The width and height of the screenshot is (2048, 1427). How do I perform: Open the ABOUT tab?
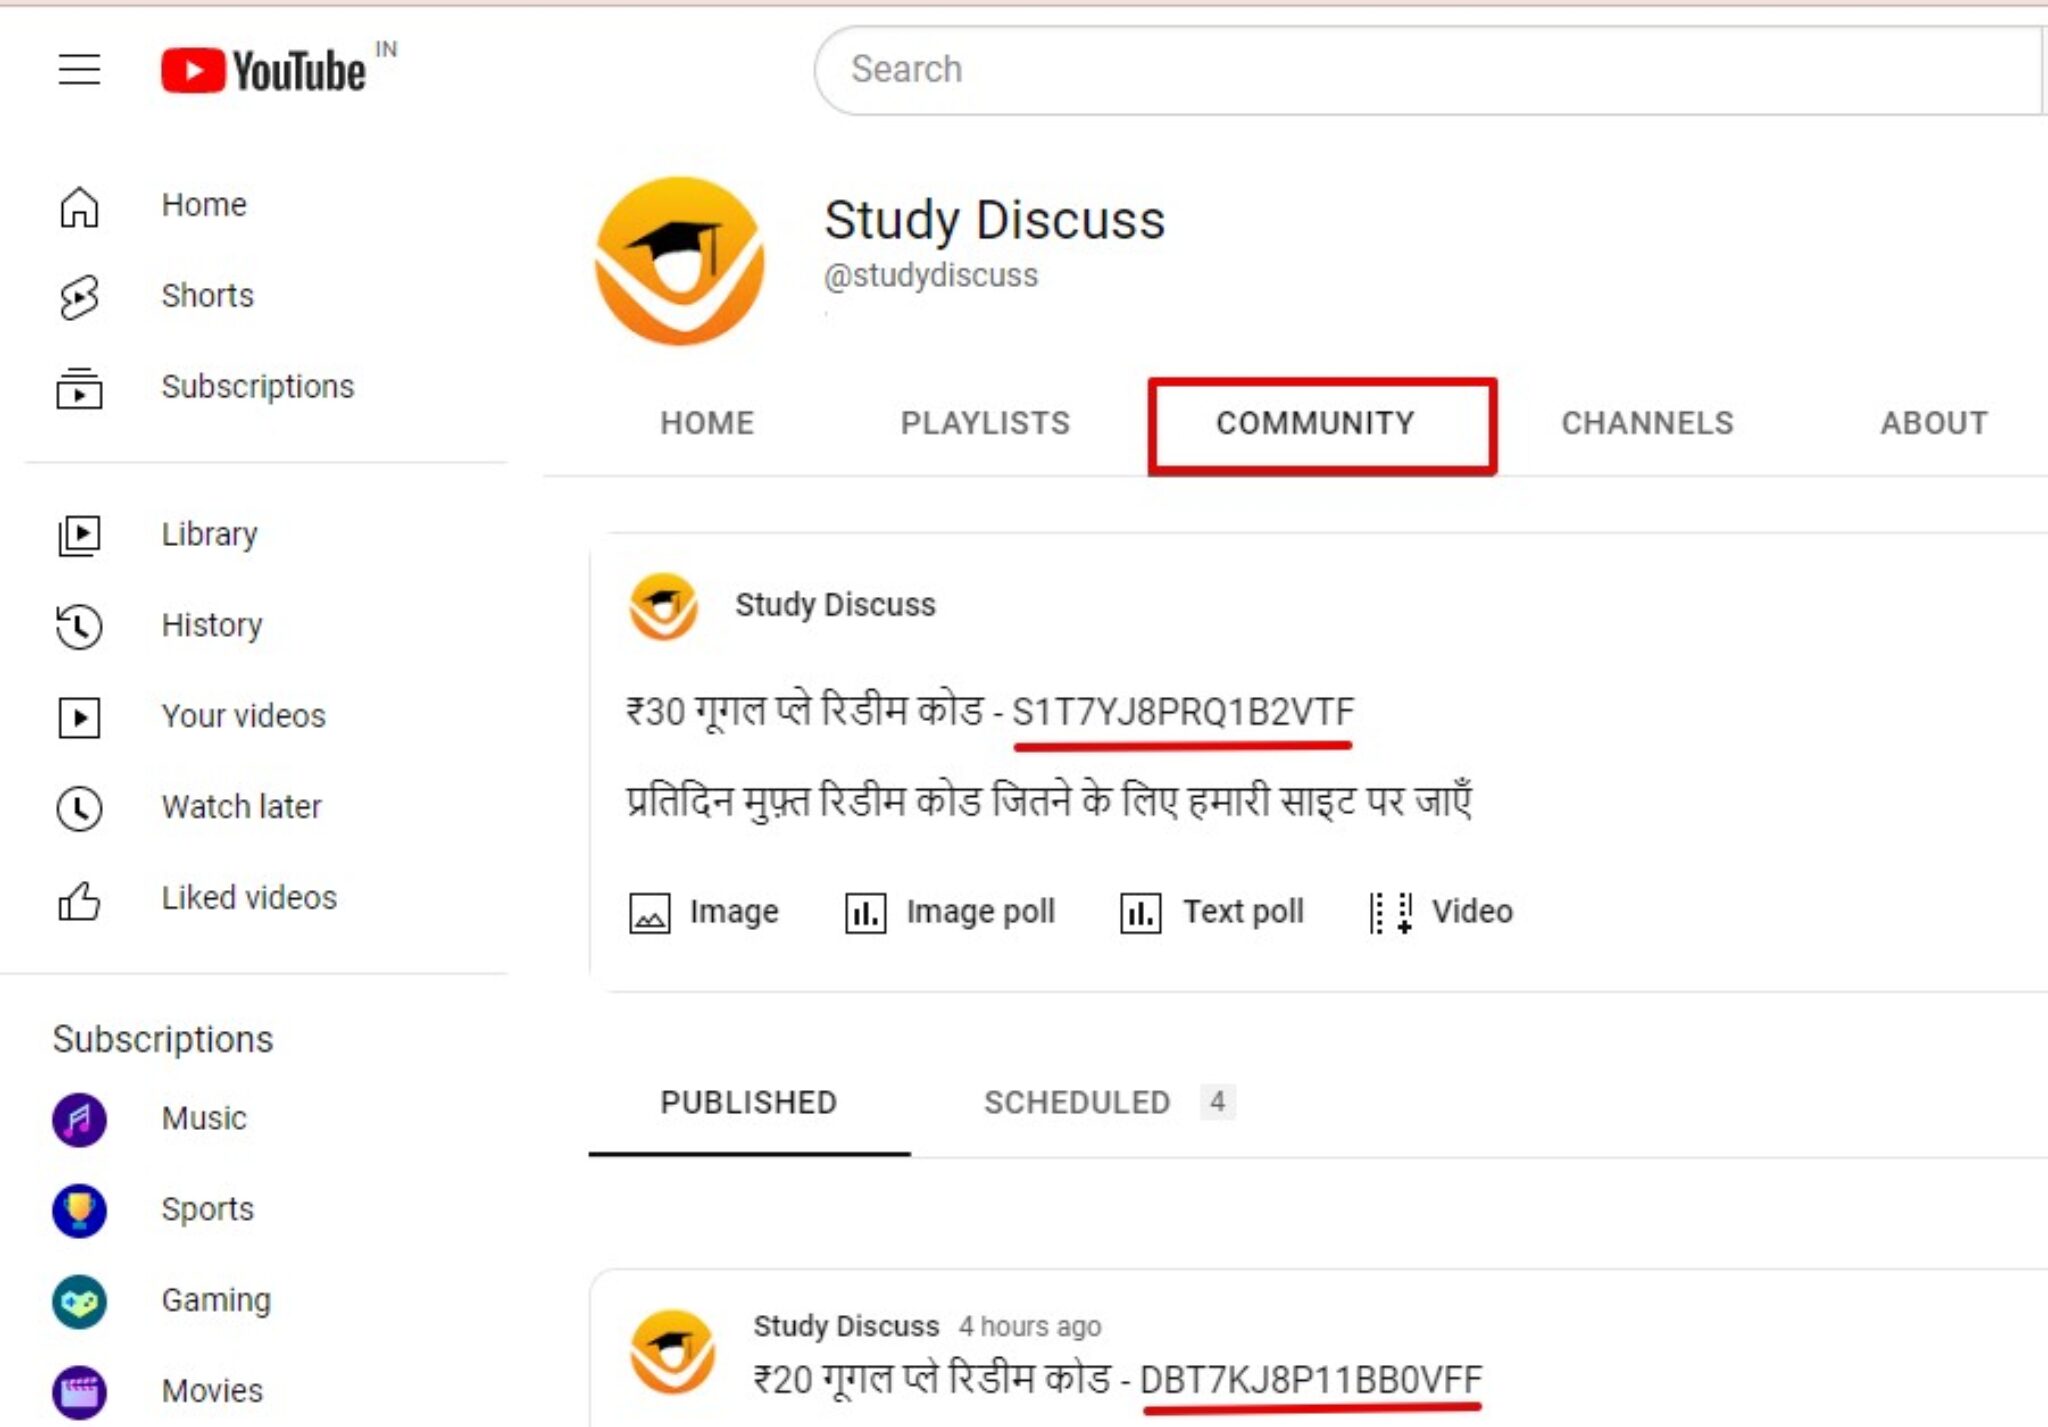[x=1933, y=424]
